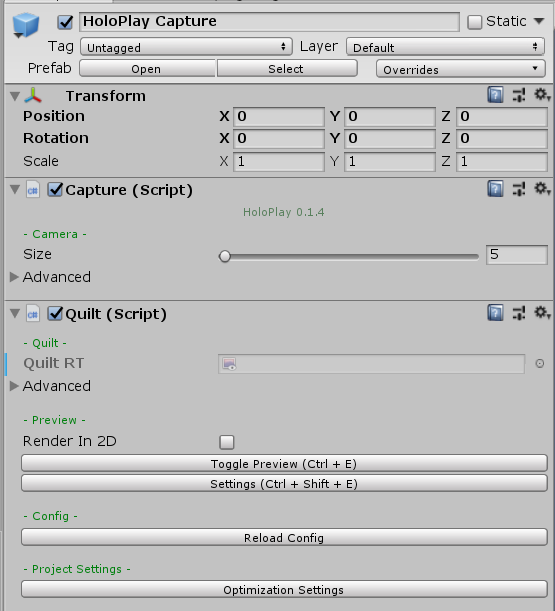The image size is (555, 611).
Task: Click the Capture (Script) title
Action: pyautogui.click(x=129, y=190)
